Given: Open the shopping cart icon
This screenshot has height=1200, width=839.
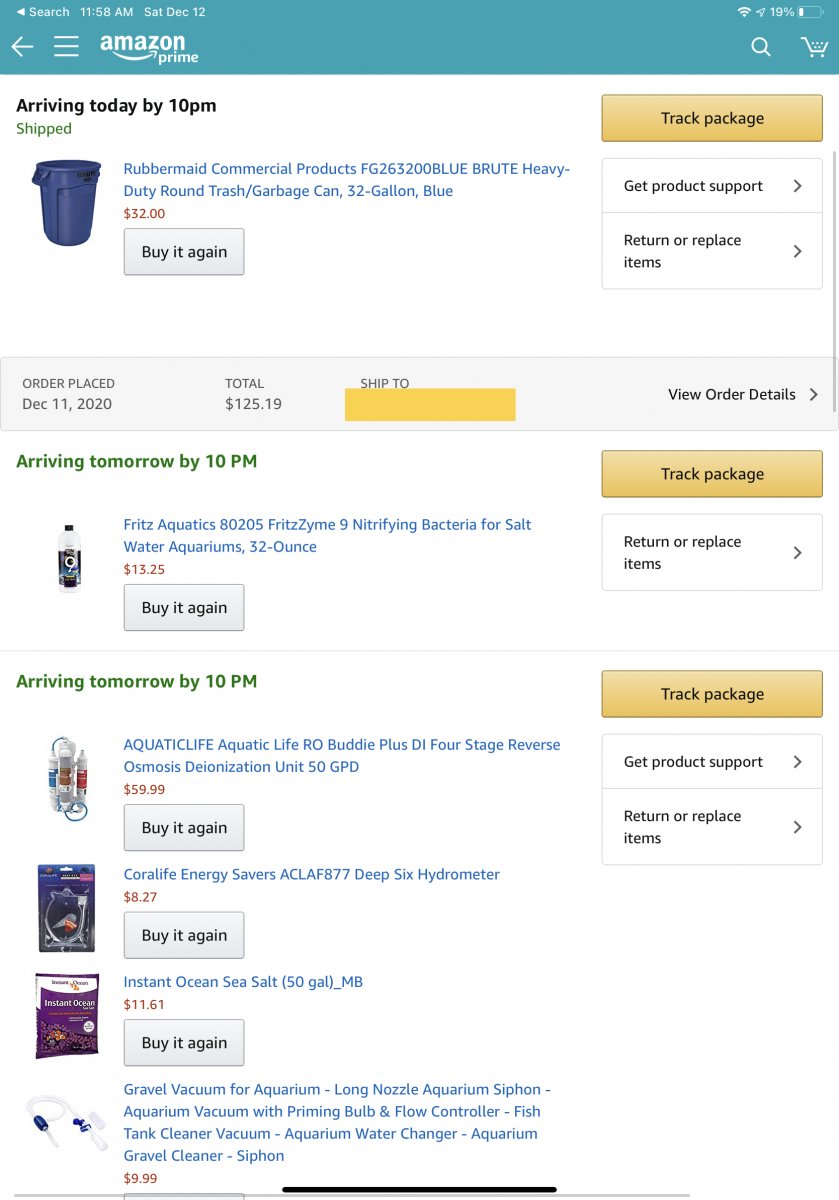Looking at the screenshot, I should tap(814, 47).
